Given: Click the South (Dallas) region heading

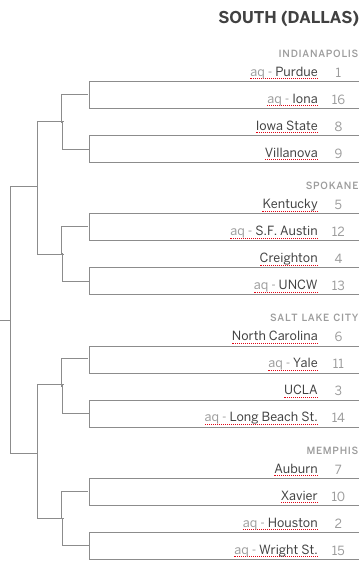Looking at the screenshot, I should tap(288, 17).
